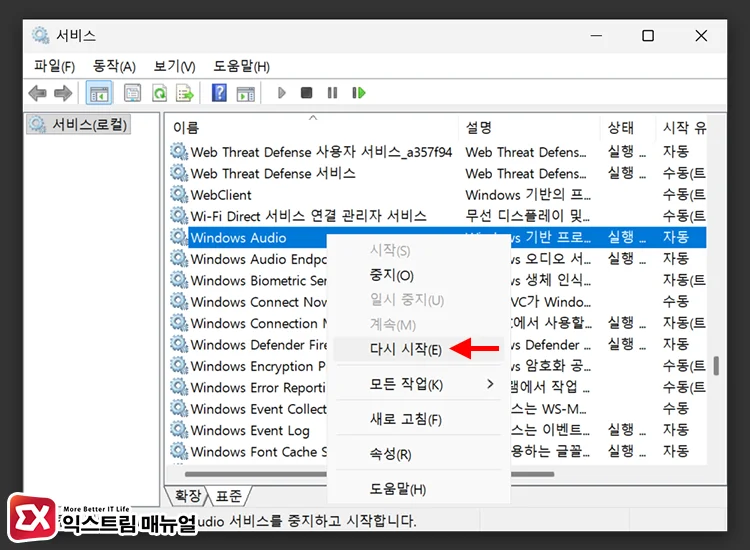Restart the service with the green toolbar icon
This screenshot has width=750, height=550.
click(359, 93)
